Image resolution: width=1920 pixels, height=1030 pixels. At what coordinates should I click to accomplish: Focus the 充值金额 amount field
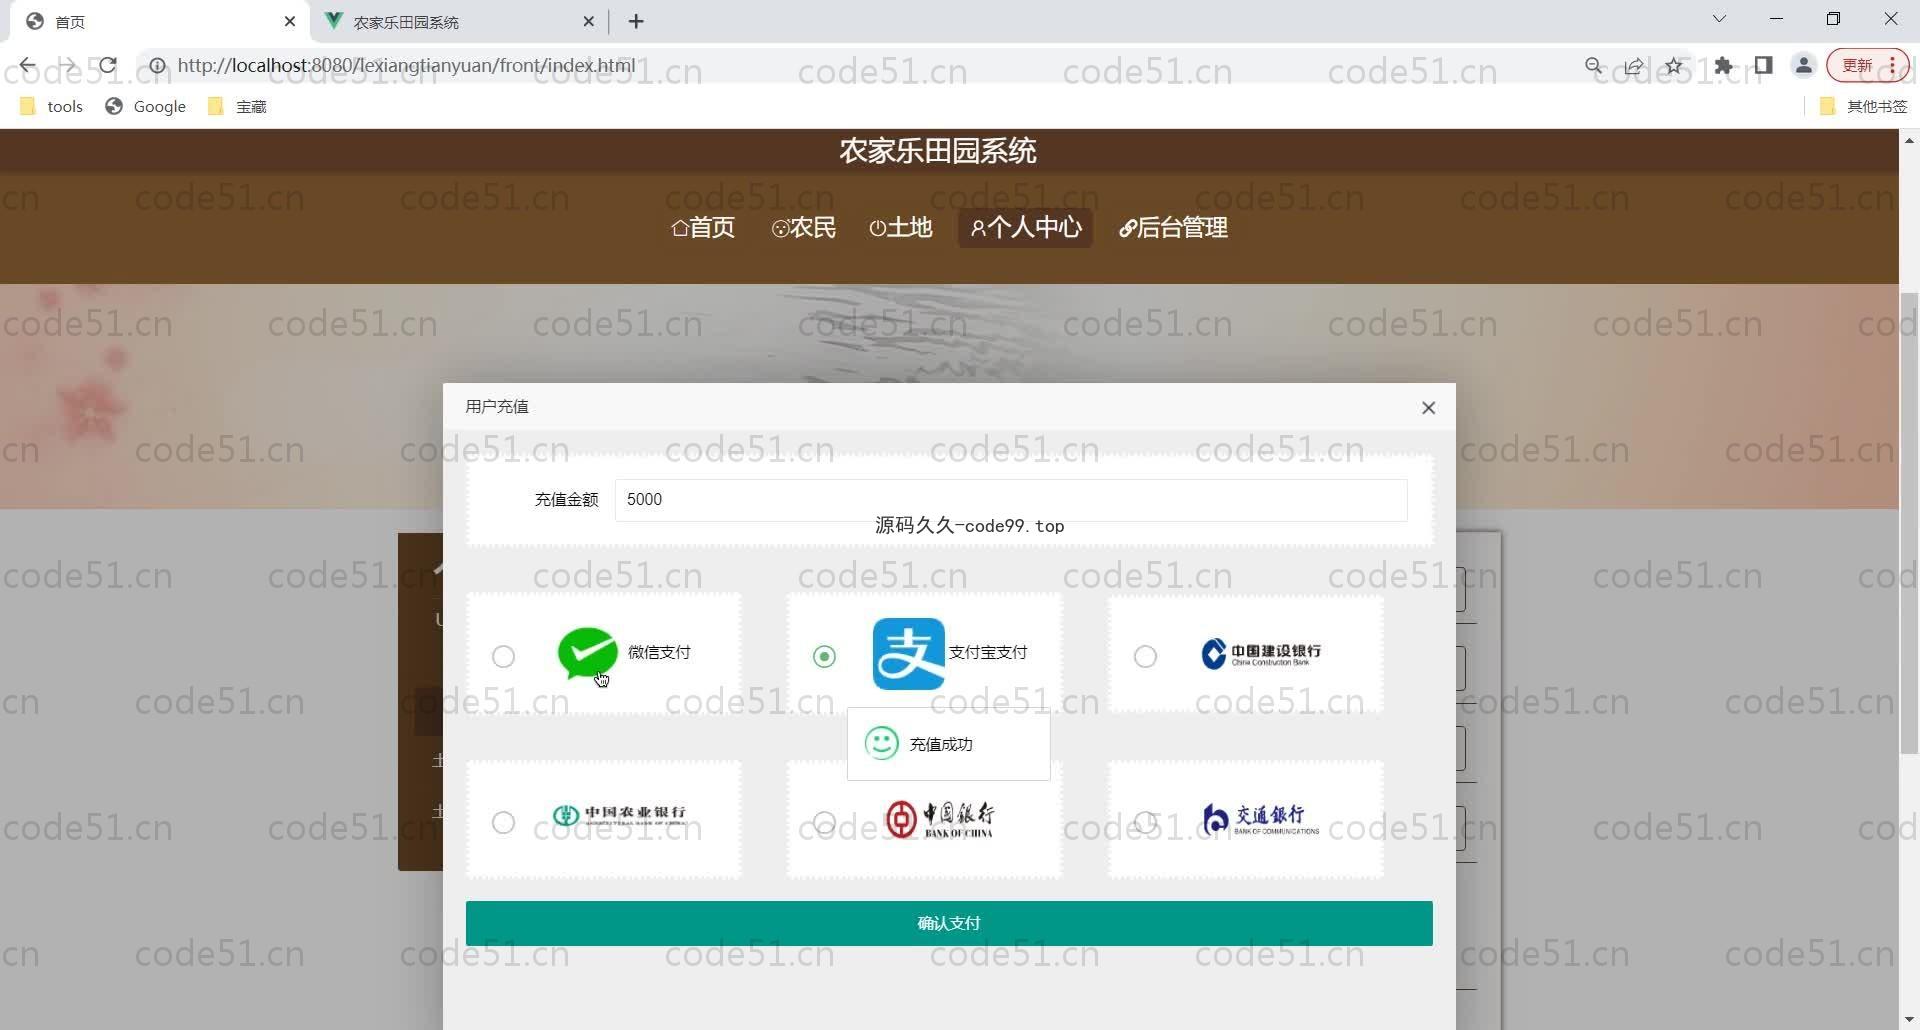(x=1011, y=499)
